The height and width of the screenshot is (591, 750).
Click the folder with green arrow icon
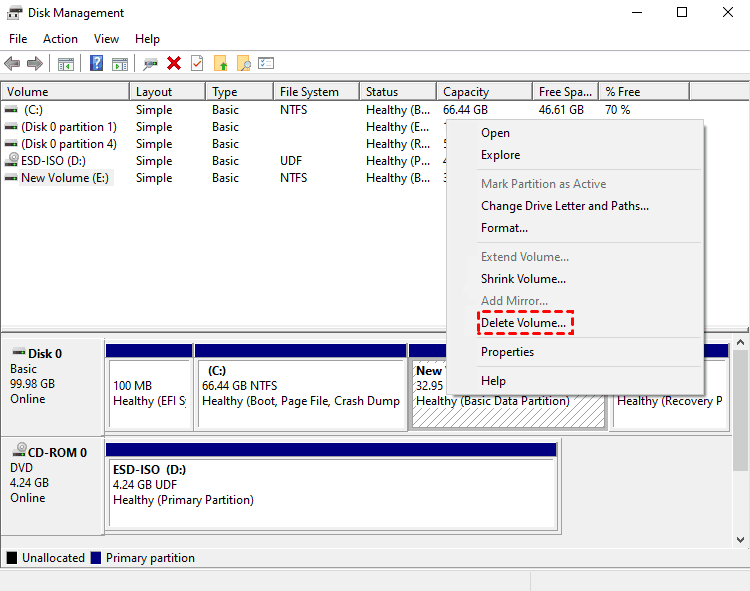point(221,63)
